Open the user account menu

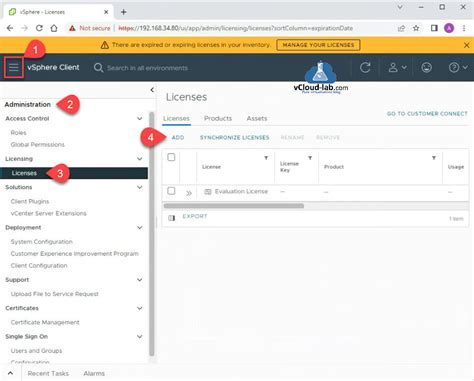[397, 68]
